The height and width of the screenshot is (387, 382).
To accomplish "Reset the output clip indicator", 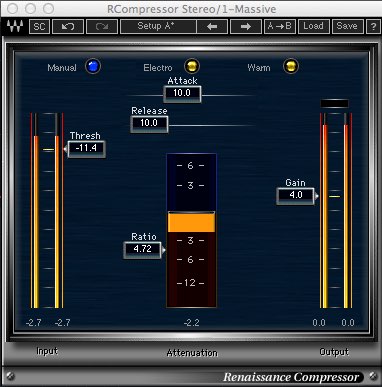I will (334, 104).
